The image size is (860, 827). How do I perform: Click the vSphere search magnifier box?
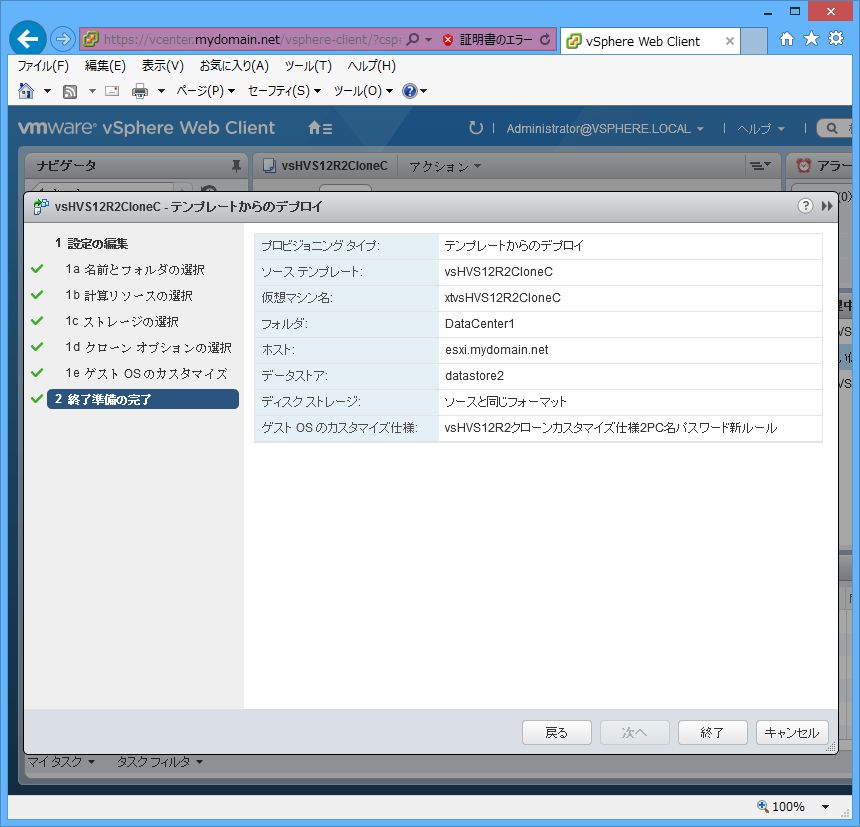pyautogui.click(x=834, y=128)
